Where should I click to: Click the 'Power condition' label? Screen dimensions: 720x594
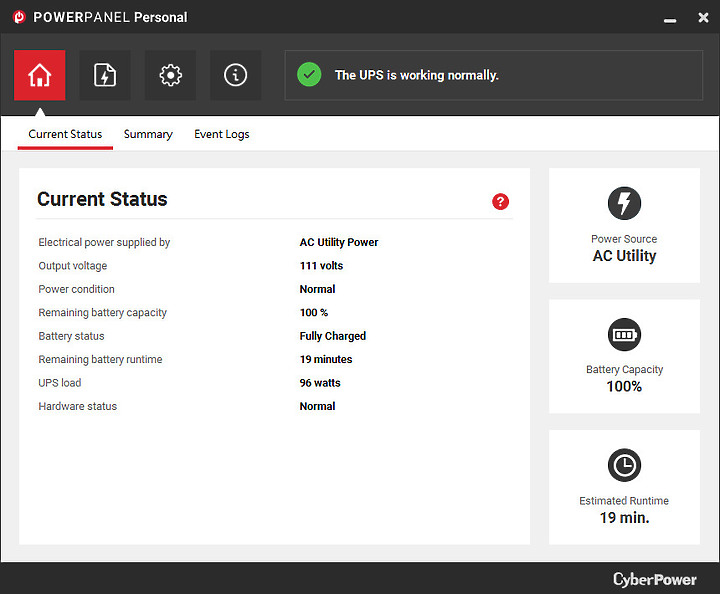(76, 289)
